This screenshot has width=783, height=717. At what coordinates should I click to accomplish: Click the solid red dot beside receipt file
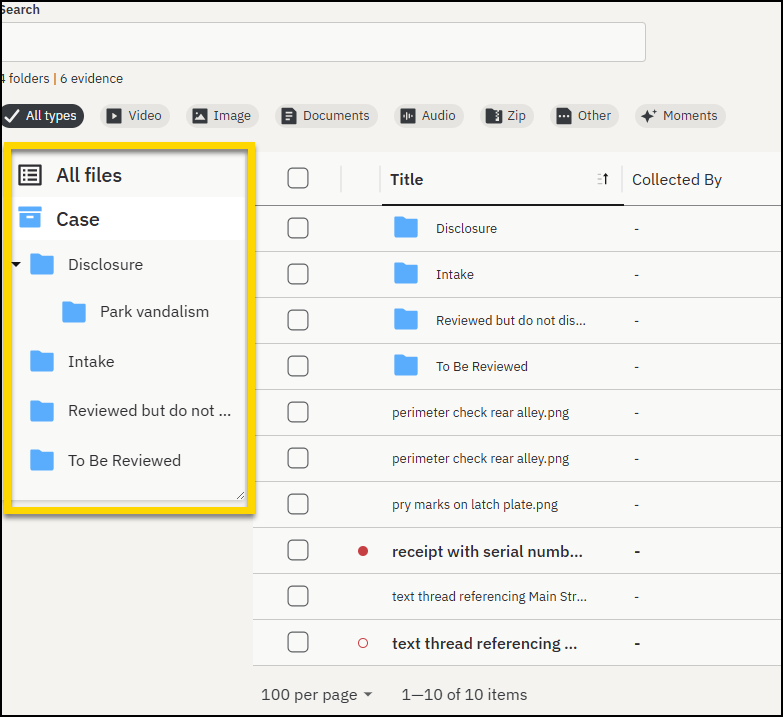tap(363, 551)
